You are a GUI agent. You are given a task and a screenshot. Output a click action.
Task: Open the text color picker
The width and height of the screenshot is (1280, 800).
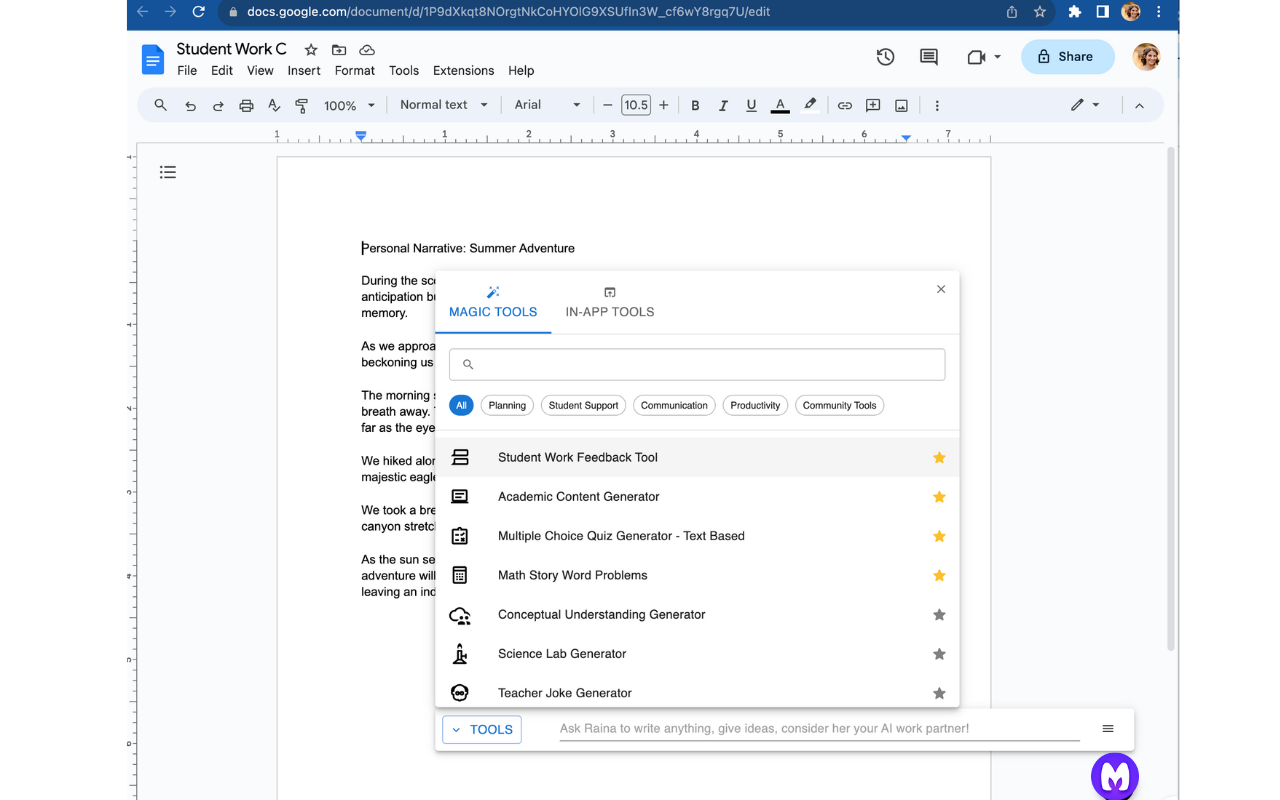pyautogui.click(x=780, y=105)
